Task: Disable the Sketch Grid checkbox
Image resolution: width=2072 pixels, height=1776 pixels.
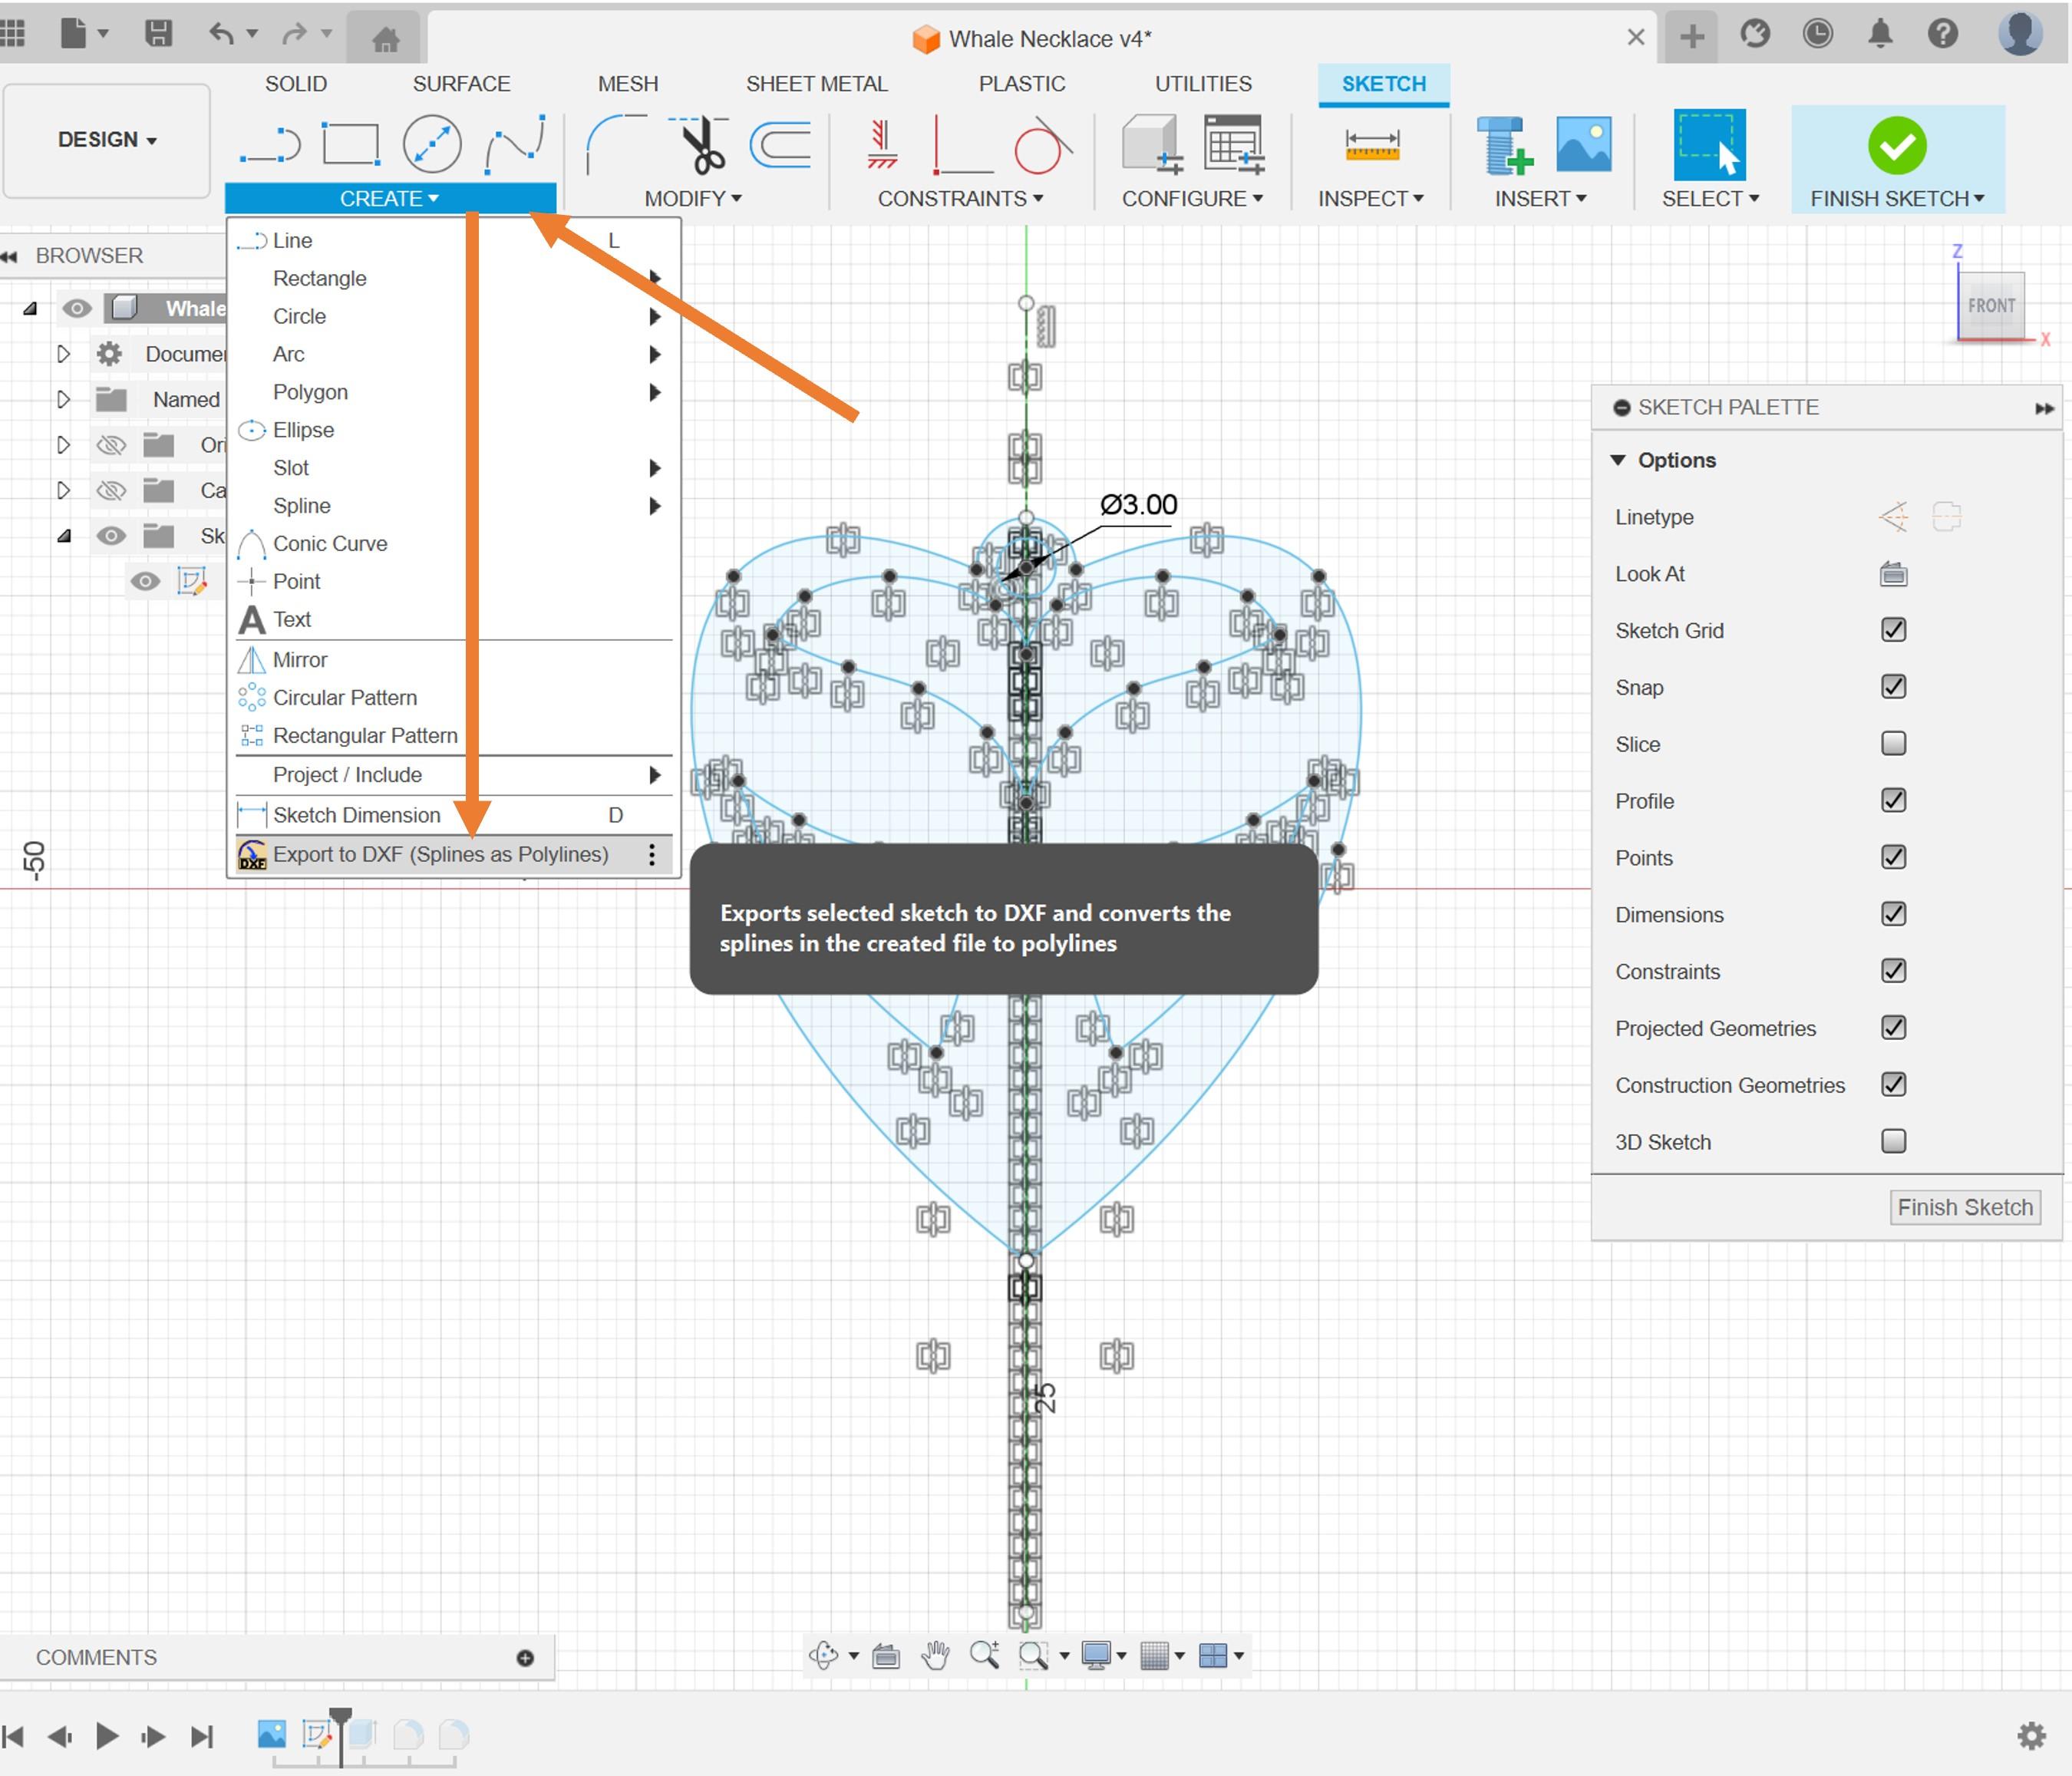Action: coord(1892,630)
